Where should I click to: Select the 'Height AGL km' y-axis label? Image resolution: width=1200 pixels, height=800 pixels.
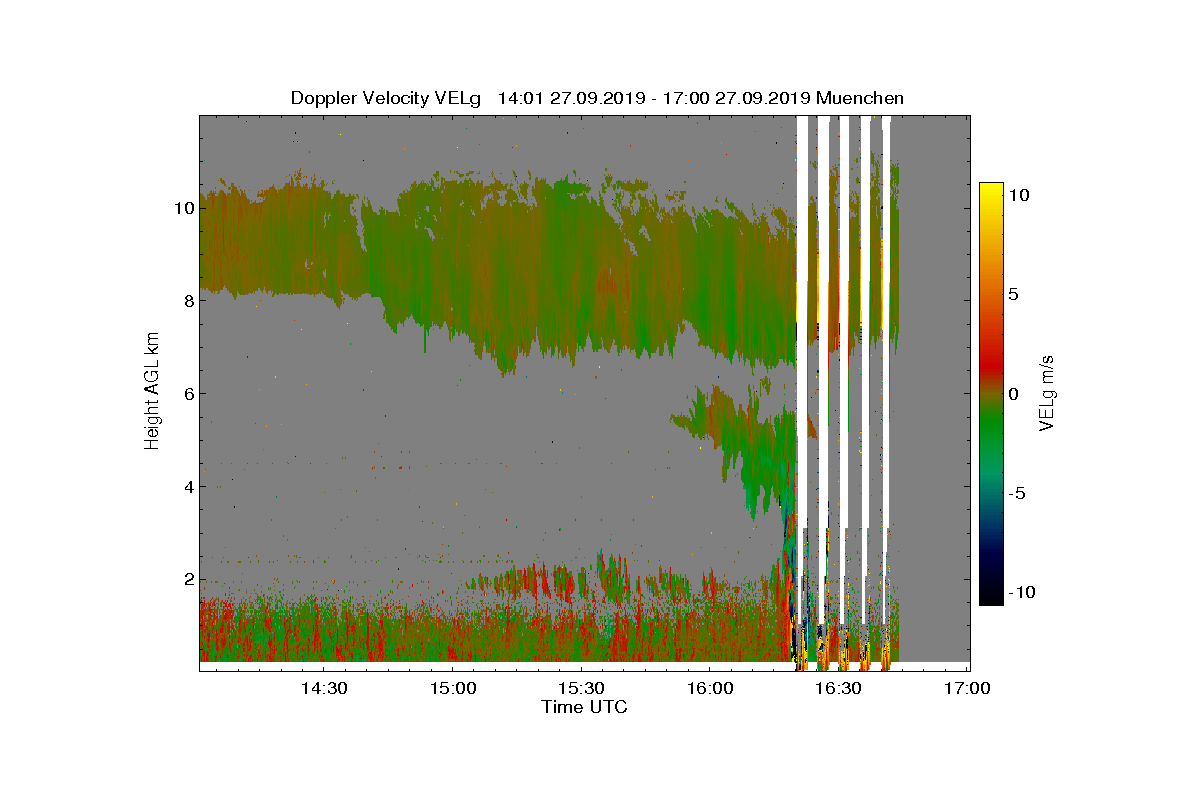click(153, 392)
